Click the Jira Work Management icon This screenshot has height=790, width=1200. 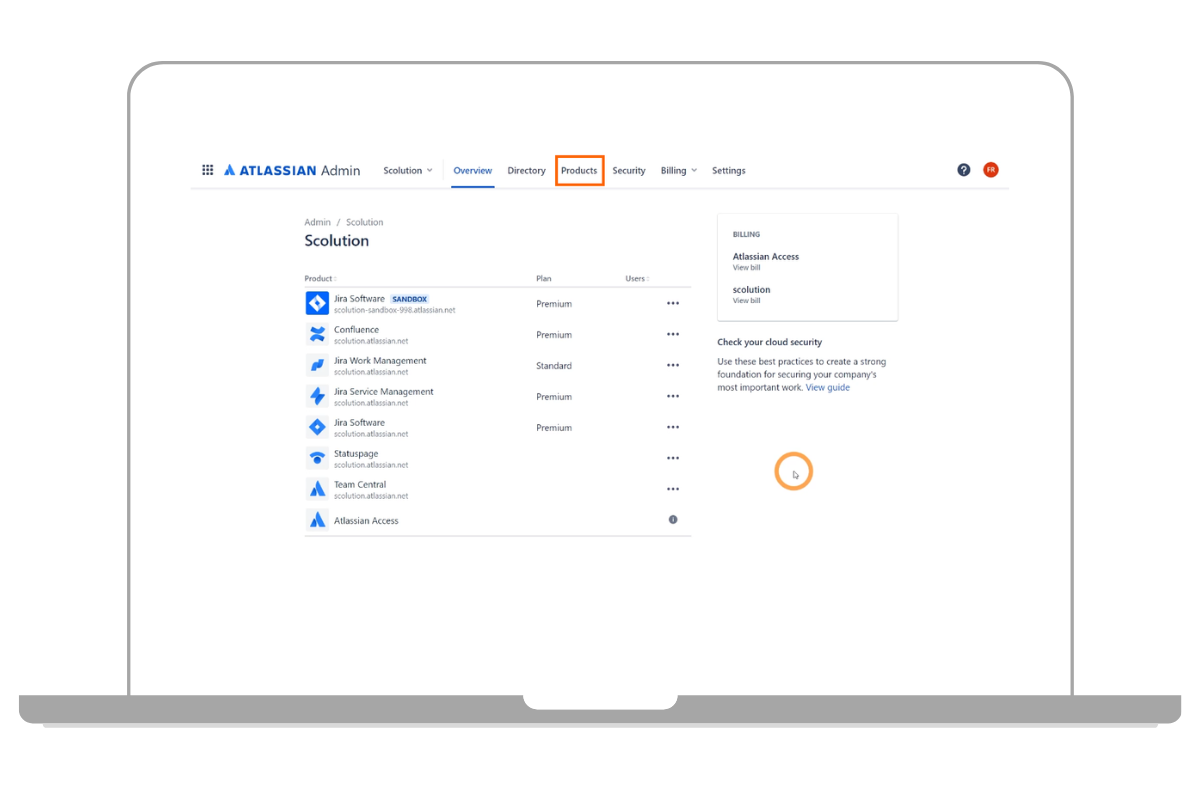point(317,365)
